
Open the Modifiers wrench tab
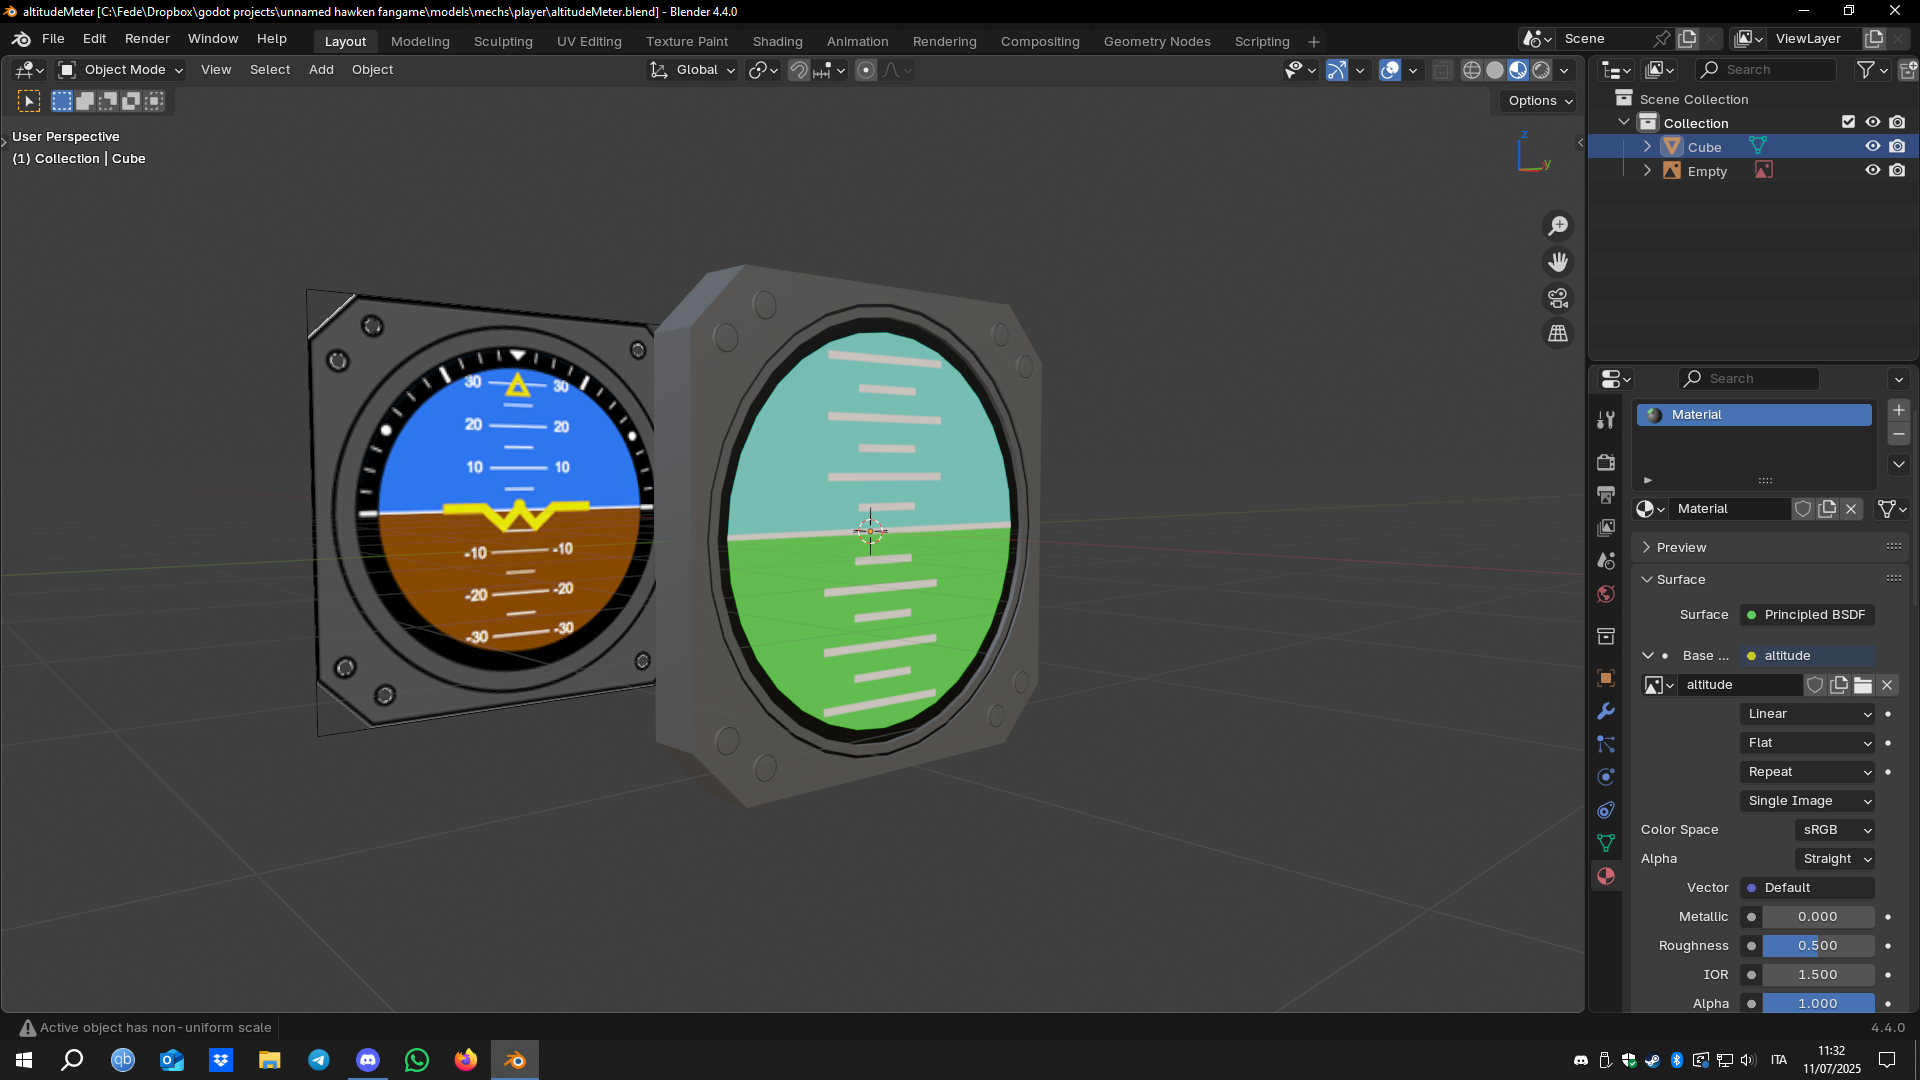(x=1606, y=711)
